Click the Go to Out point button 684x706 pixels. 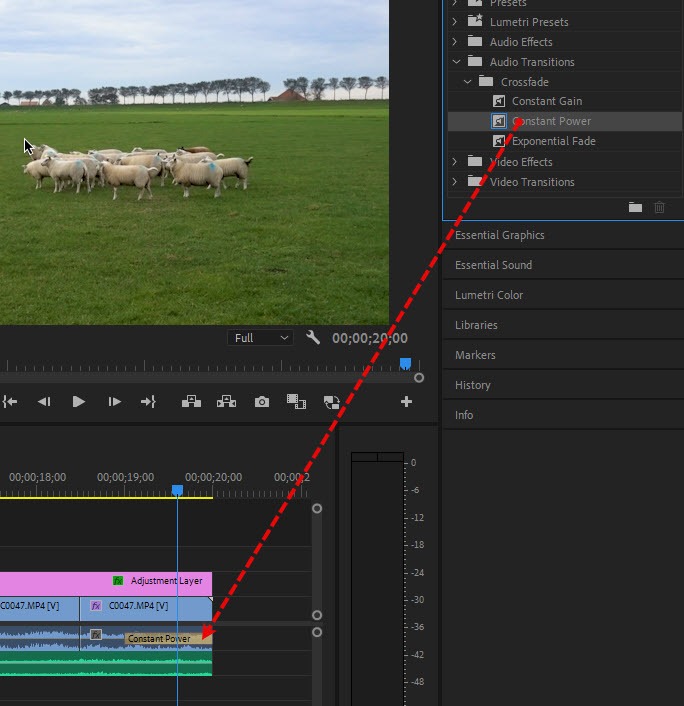(148, 401)
